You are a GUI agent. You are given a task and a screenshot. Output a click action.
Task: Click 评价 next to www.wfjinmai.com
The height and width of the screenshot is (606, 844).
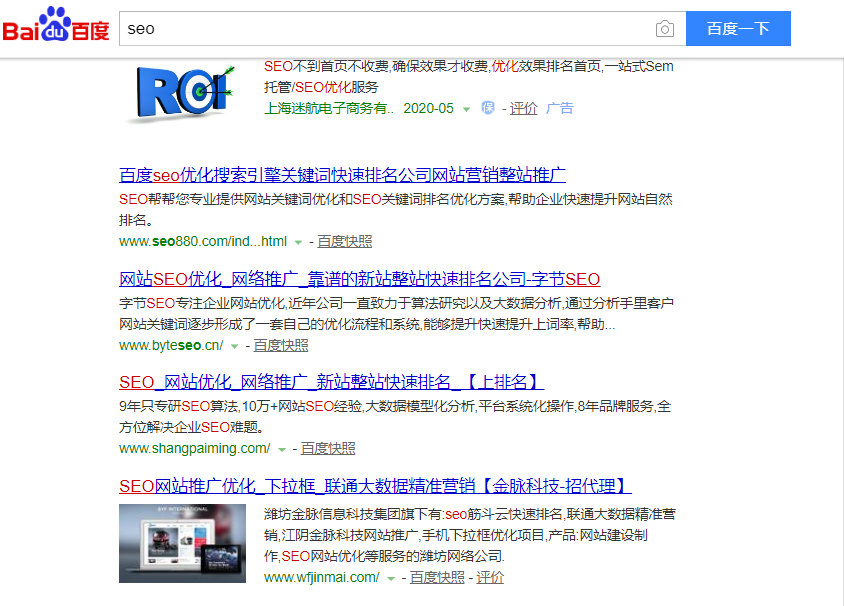pos(491,577)
